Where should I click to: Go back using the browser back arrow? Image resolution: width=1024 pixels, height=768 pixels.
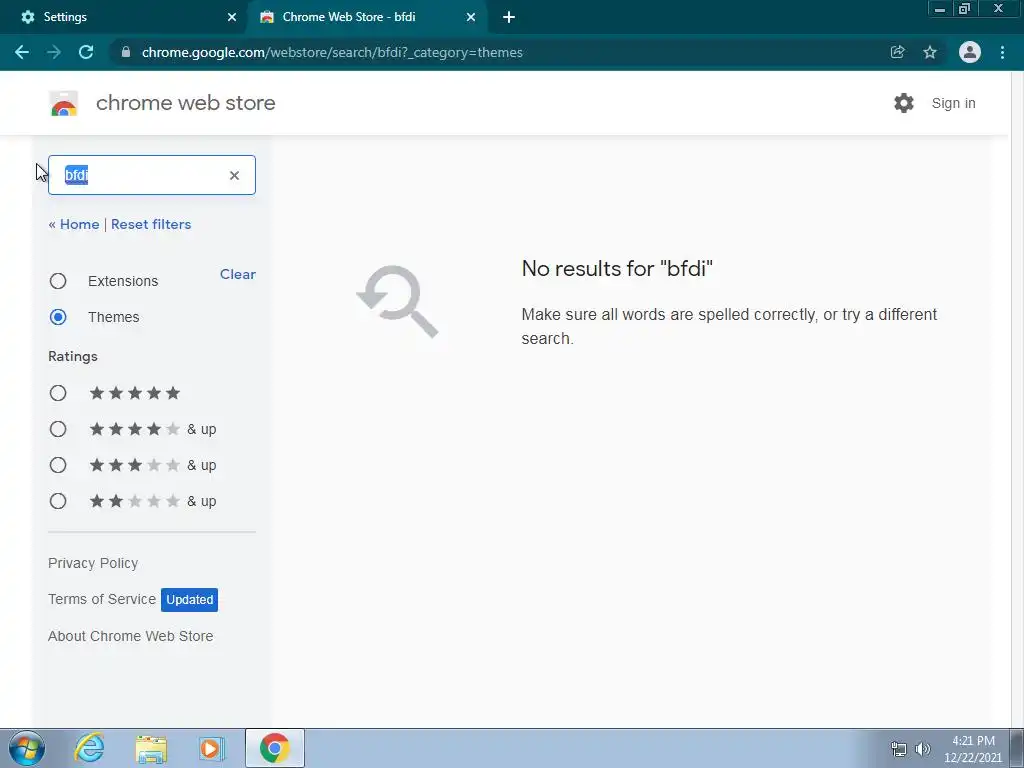click(x=22, y=52)
